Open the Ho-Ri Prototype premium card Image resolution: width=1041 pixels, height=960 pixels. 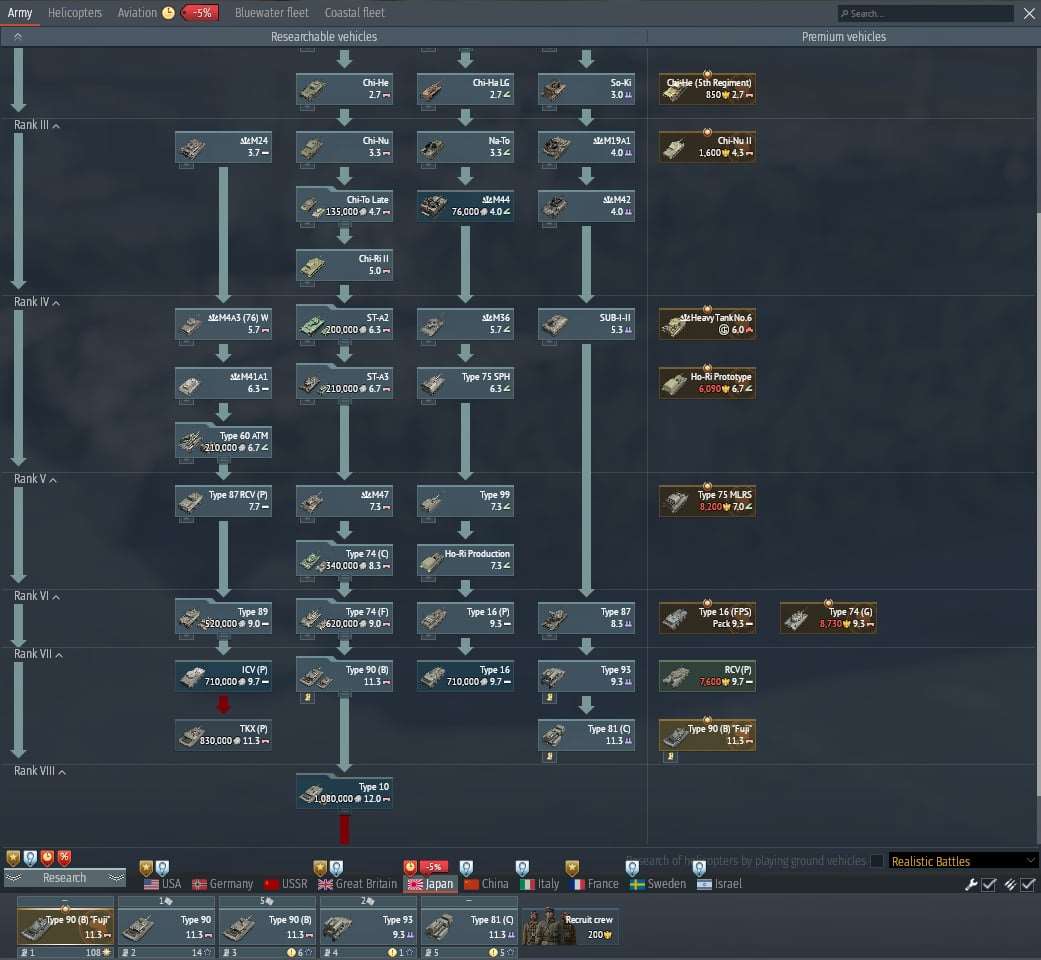click(x=707, y=383)
